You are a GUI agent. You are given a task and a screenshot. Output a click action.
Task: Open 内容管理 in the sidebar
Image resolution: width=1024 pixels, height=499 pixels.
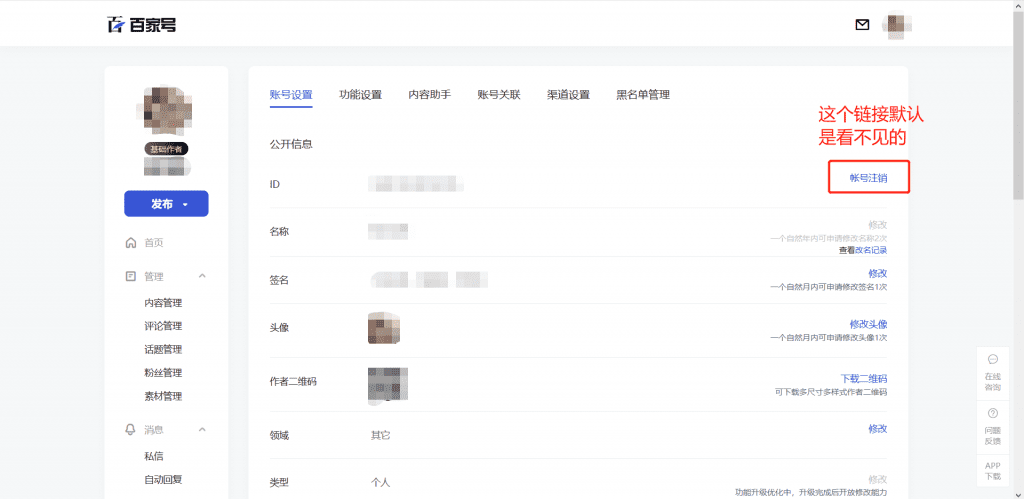click(163, 303)
